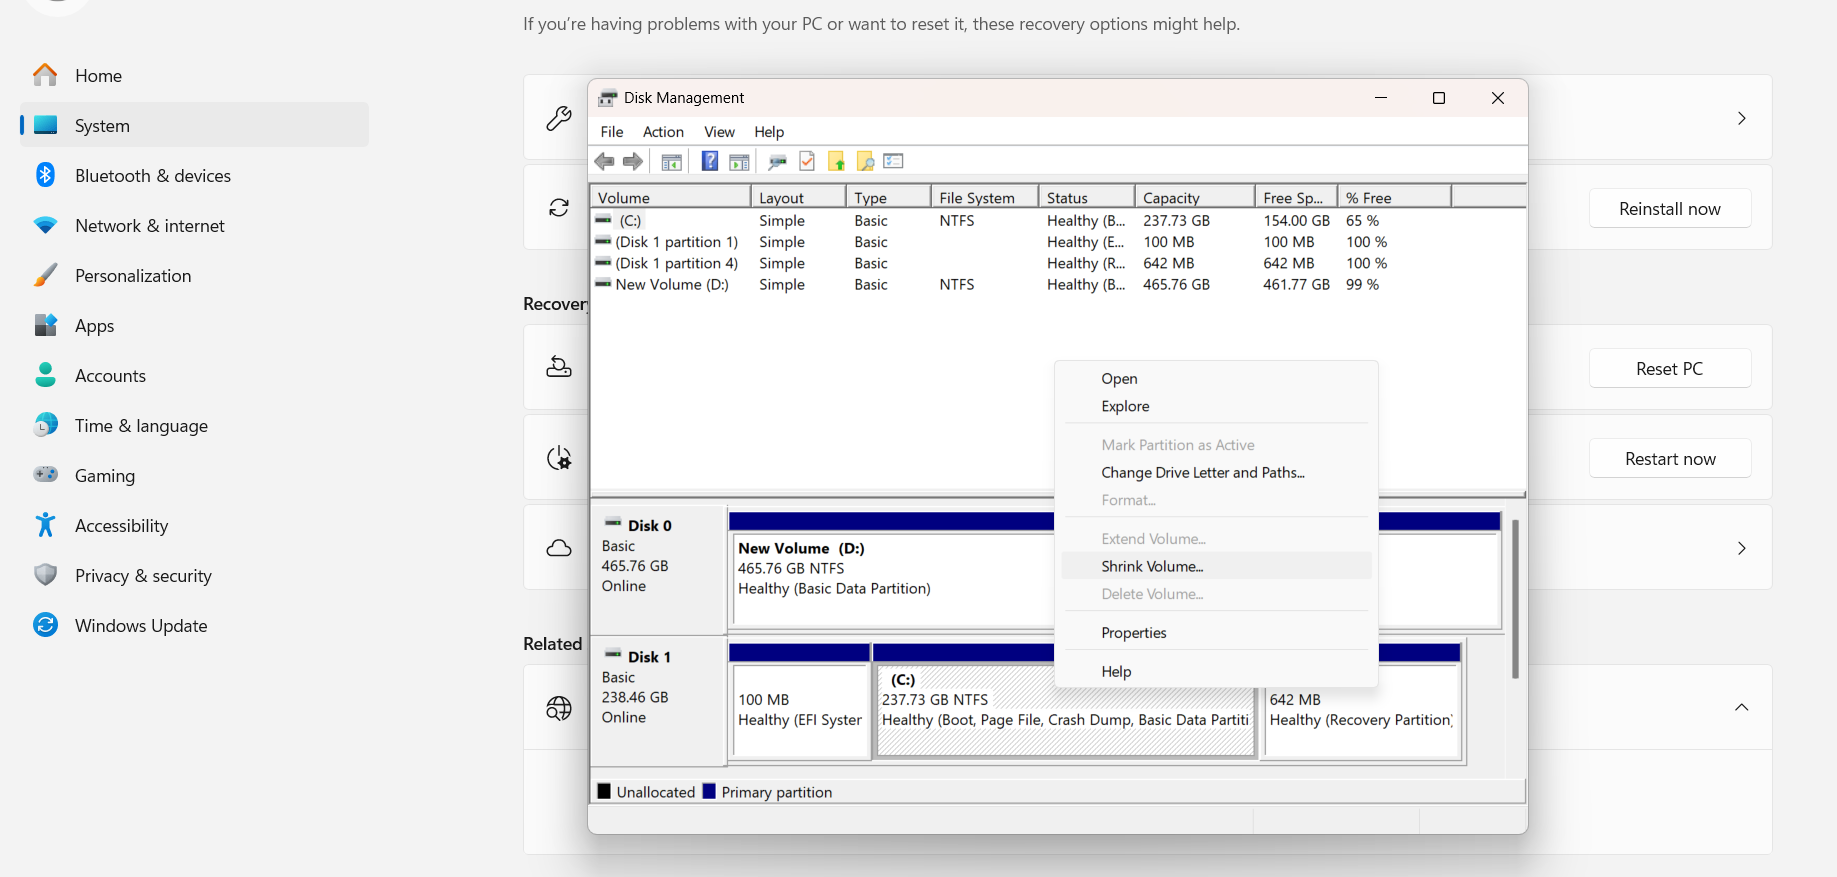Click the Gaming controller icon

coord(45,474)
